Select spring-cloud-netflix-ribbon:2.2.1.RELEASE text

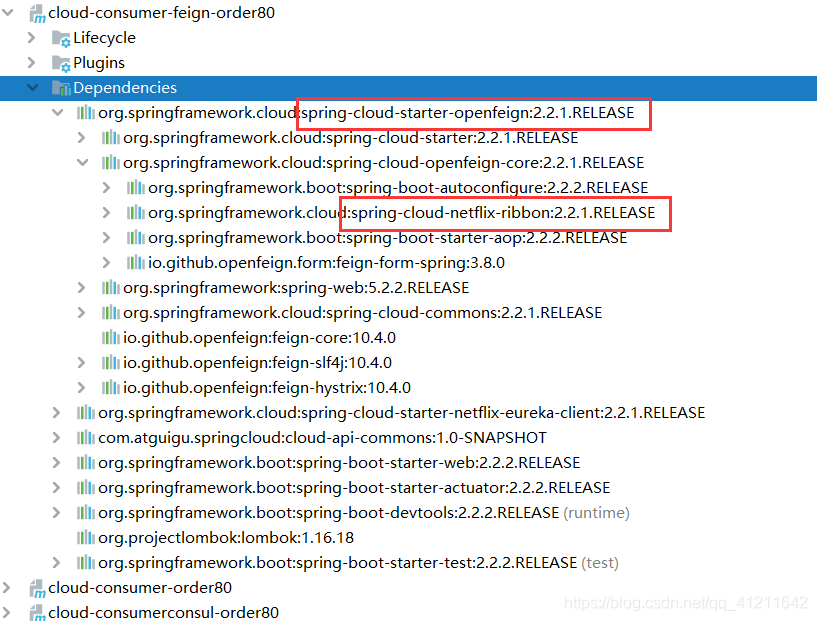(503, 213)
